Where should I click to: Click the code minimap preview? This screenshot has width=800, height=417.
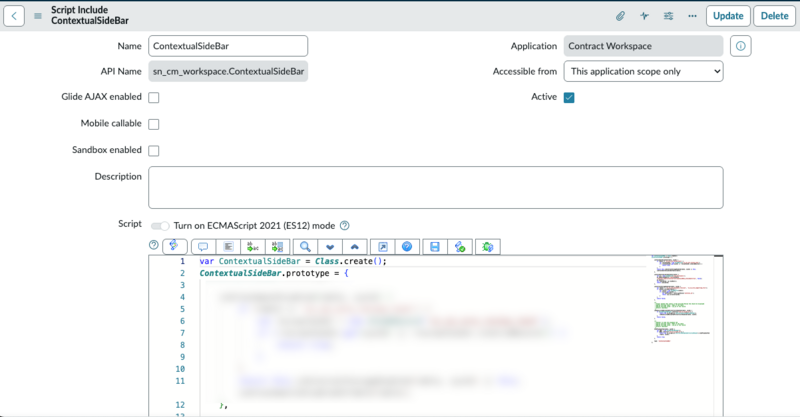682,299
